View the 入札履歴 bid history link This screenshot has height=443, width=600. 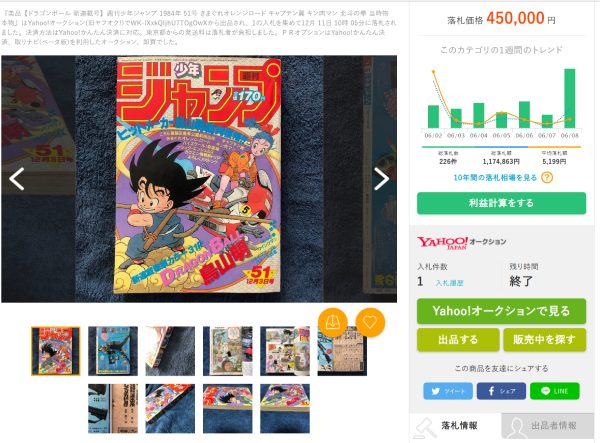tap(450, 283)
